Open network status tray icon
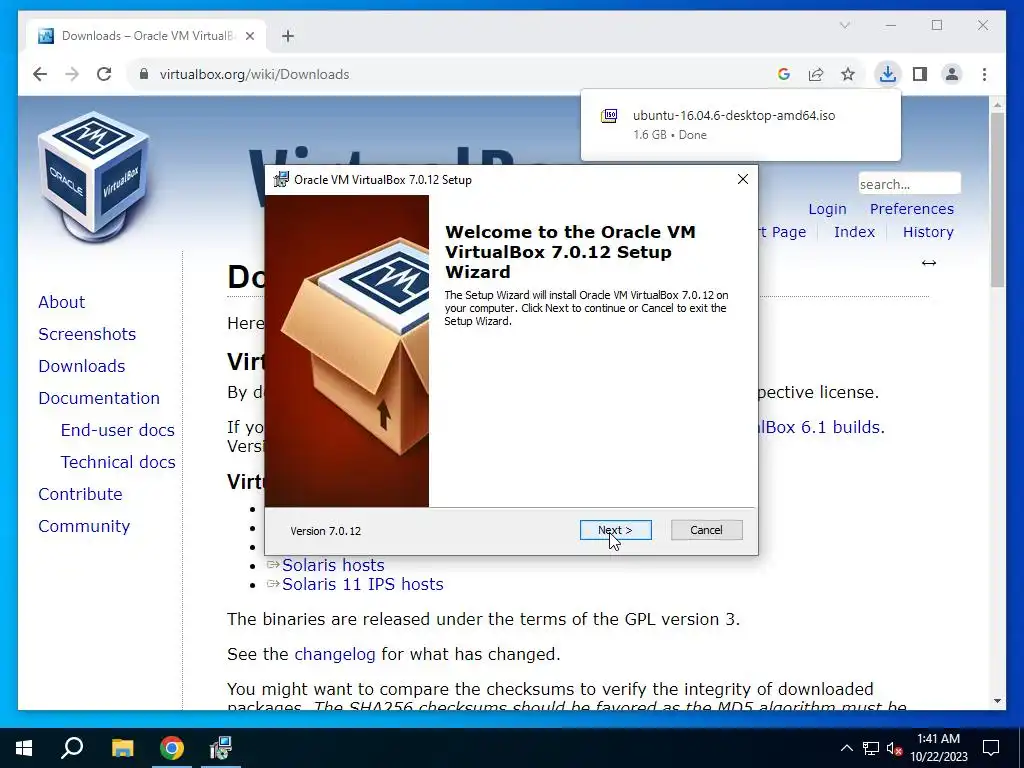Viewport: 1024px width, 768px height. click(871, 748)
